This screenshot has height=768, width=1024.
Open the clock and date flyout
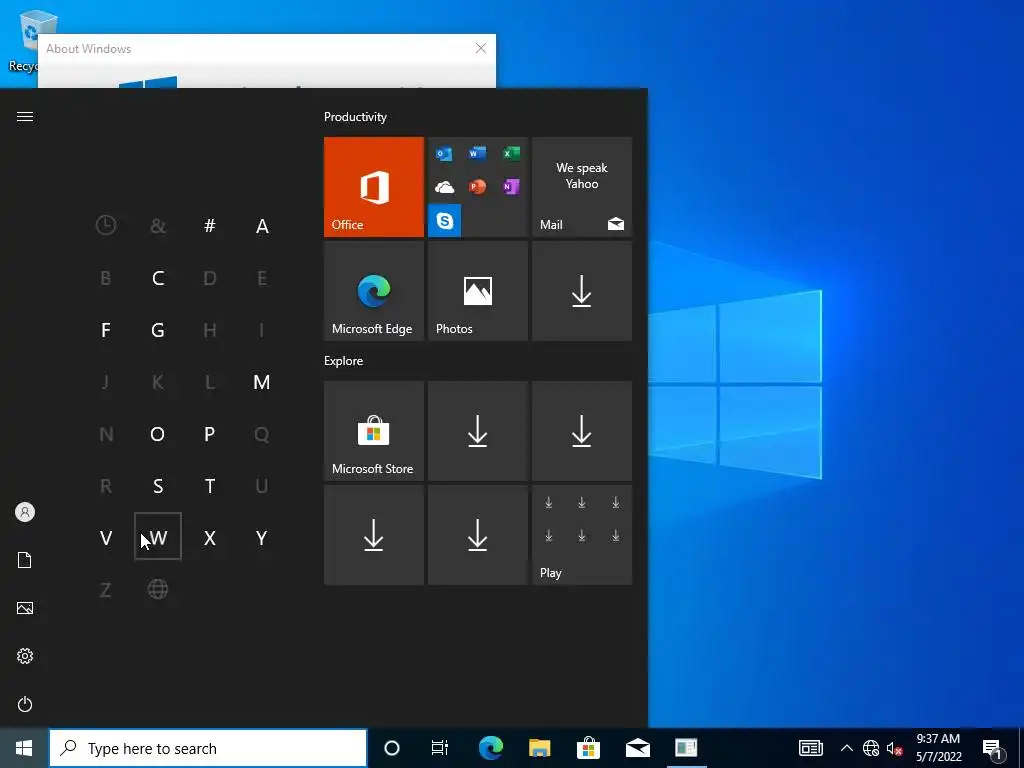[x=938, y=748]
